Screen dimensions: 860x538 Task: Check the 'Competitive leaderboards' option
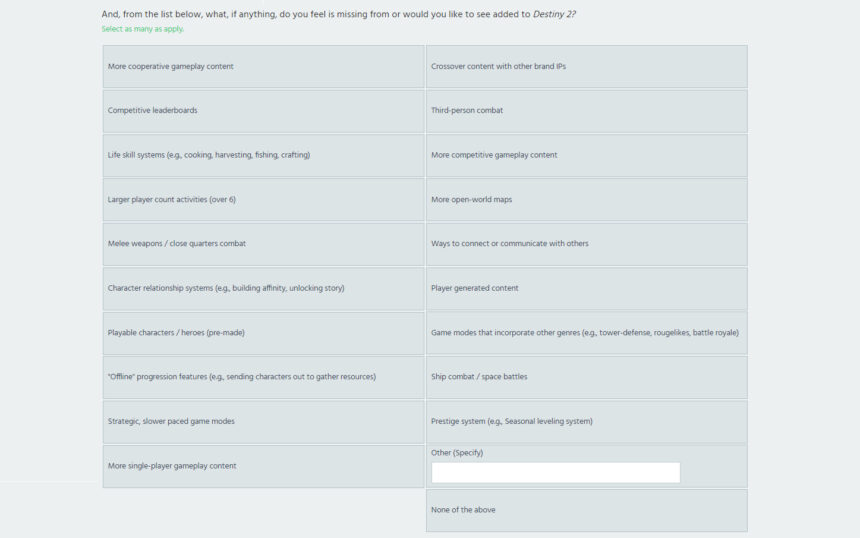tap(263, 111)
